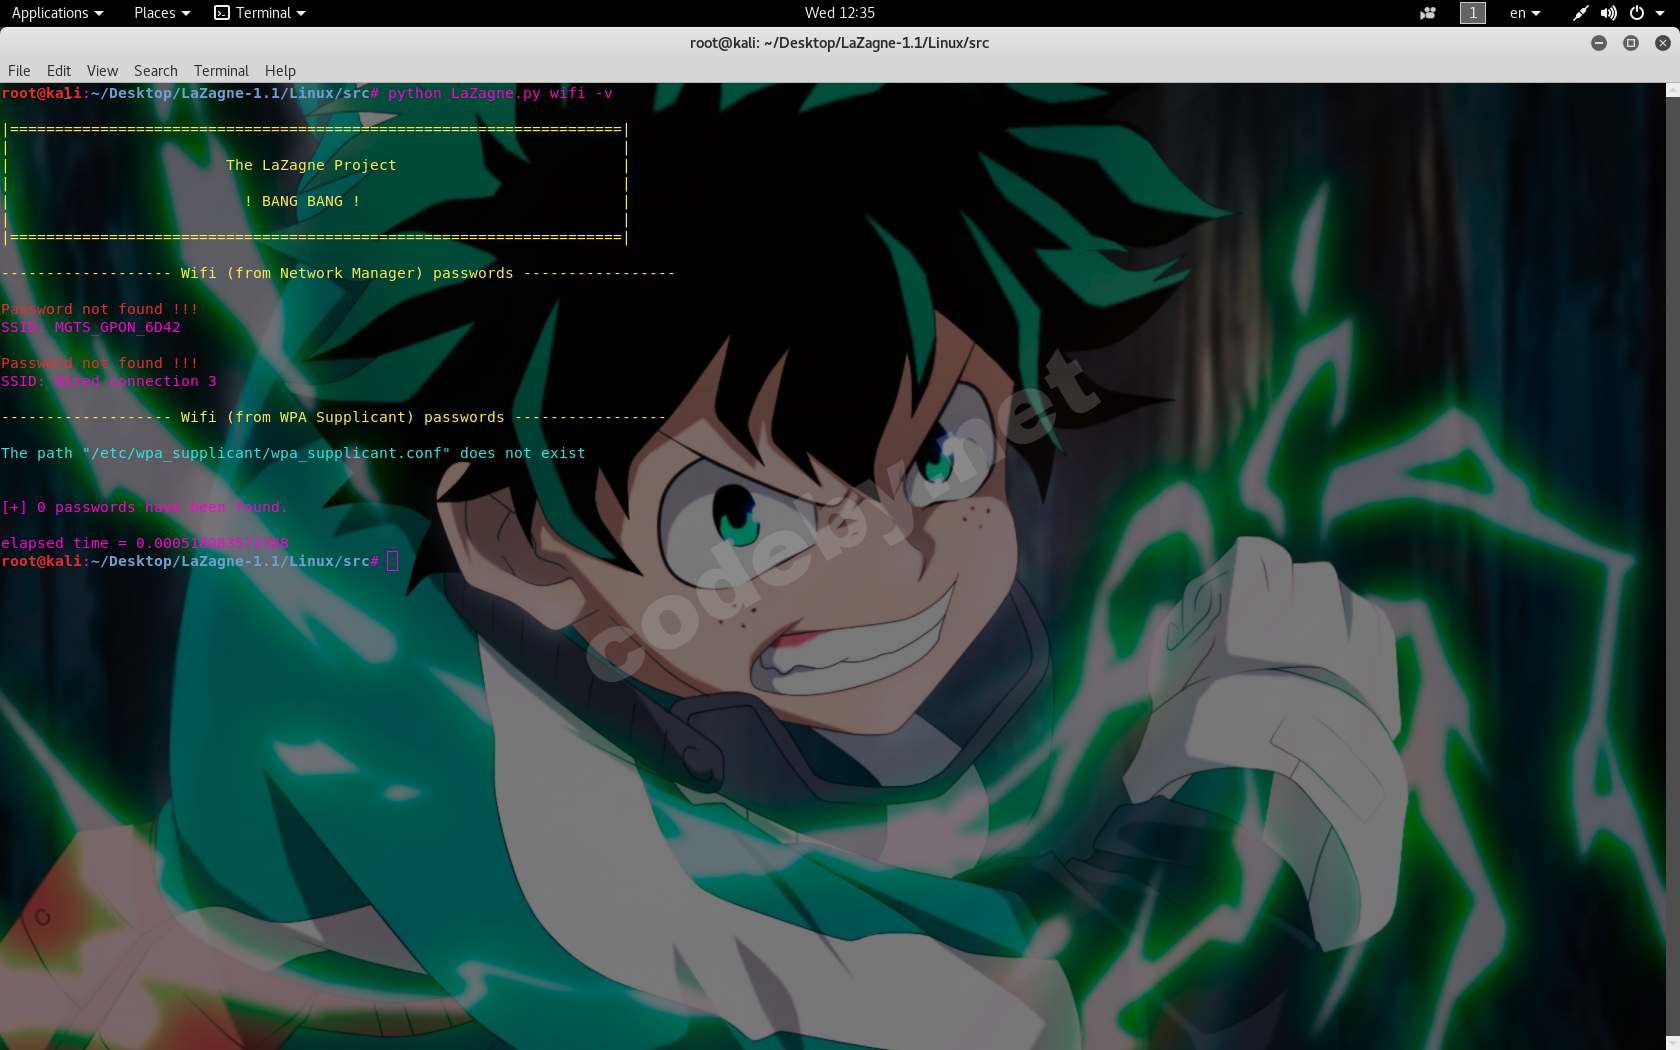This screenshot has width=1680, height=1050.
Task: Click the SSID MGTS_GPON_6D42 line
Action: (91, 327)
